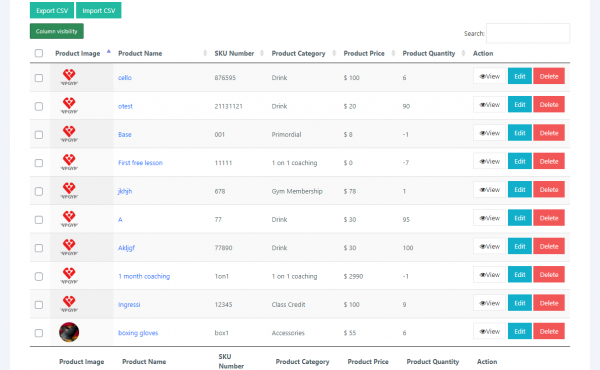Viewport: 600px width, 370px height.
Task: Click the Ingressi product logo image
Action: coord(69,304)
